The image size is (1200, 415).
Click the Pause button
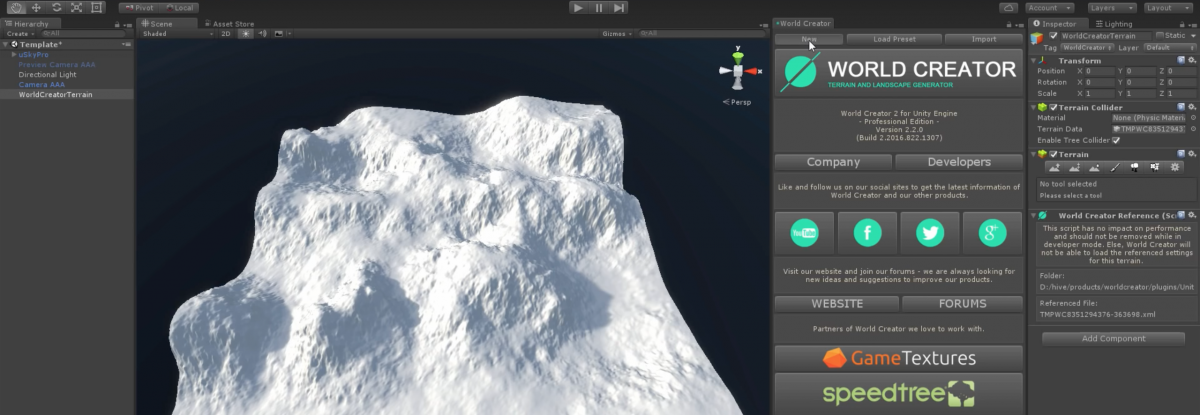[599, 7]
